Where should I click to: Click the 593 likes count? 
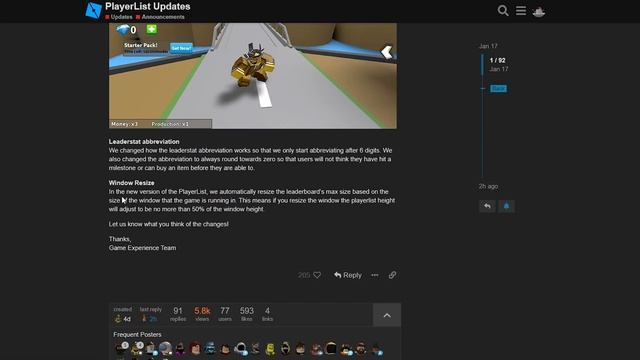click(247, 314)
